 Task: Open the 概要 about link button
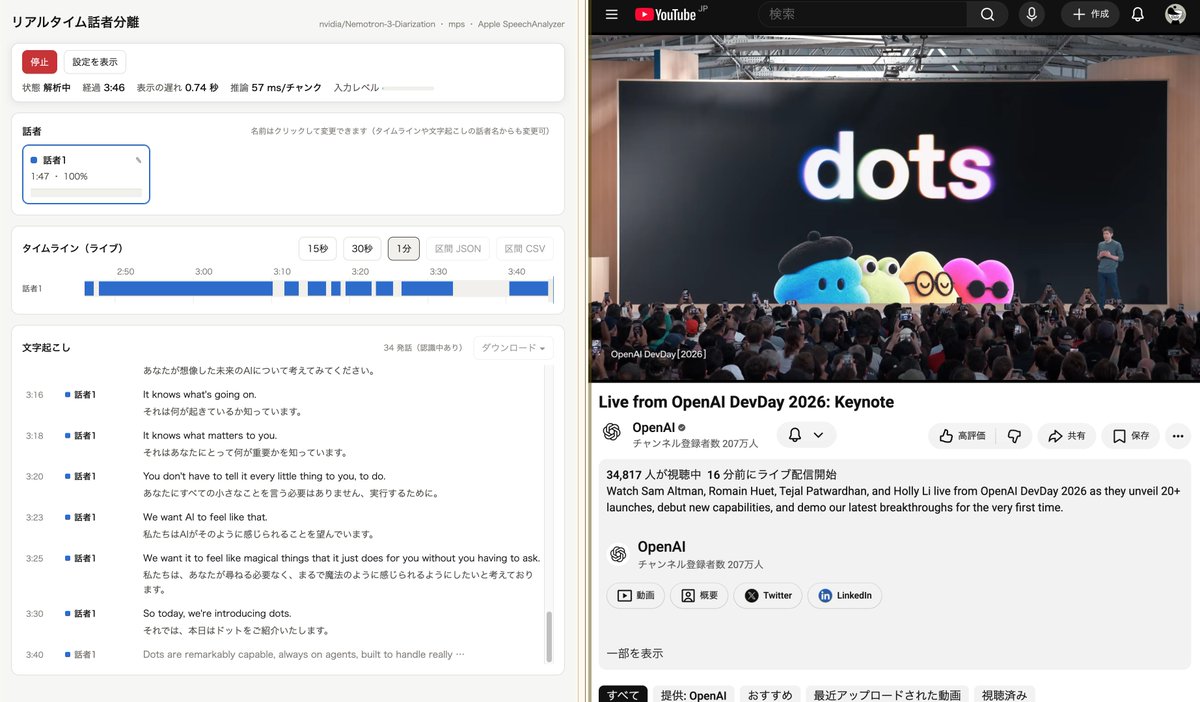click(699, 595)
